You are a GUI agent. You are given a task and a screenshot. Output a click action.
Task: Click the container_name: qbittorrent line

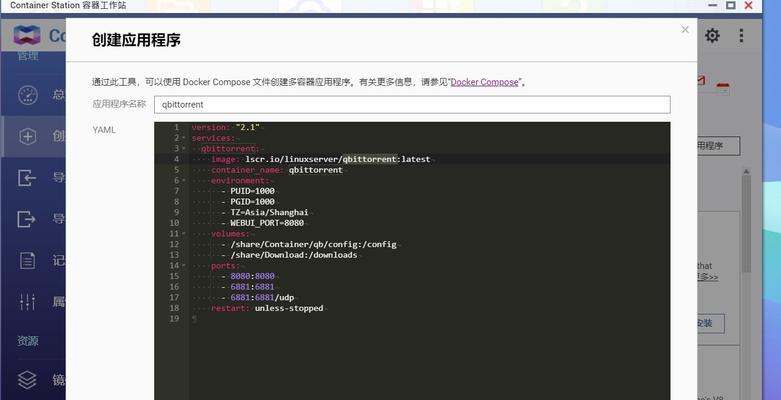[276, 170]
